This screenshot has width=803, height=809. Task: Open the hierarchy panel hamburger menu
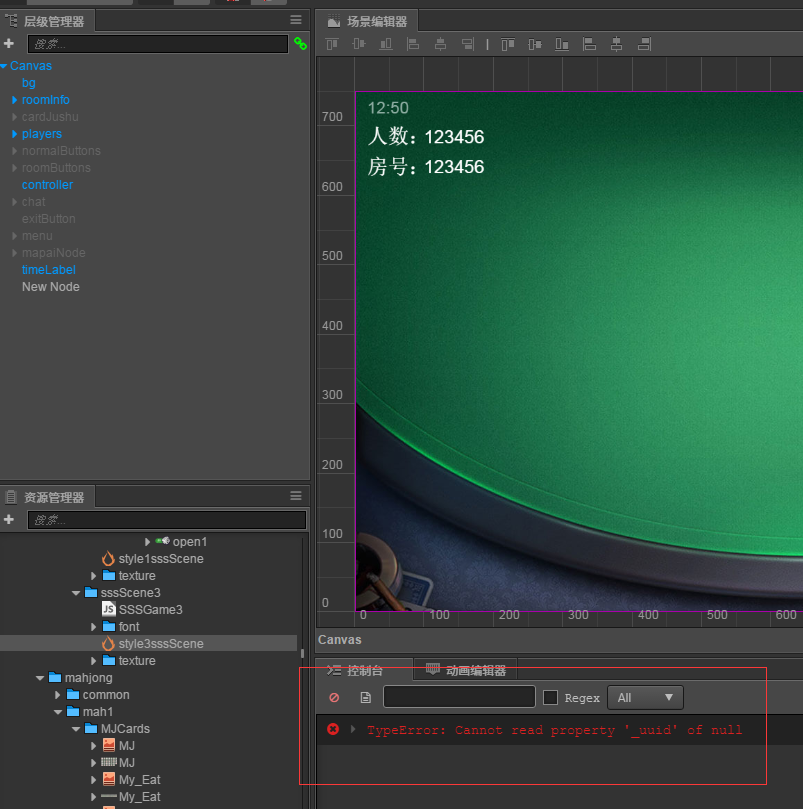pos(296,20)
